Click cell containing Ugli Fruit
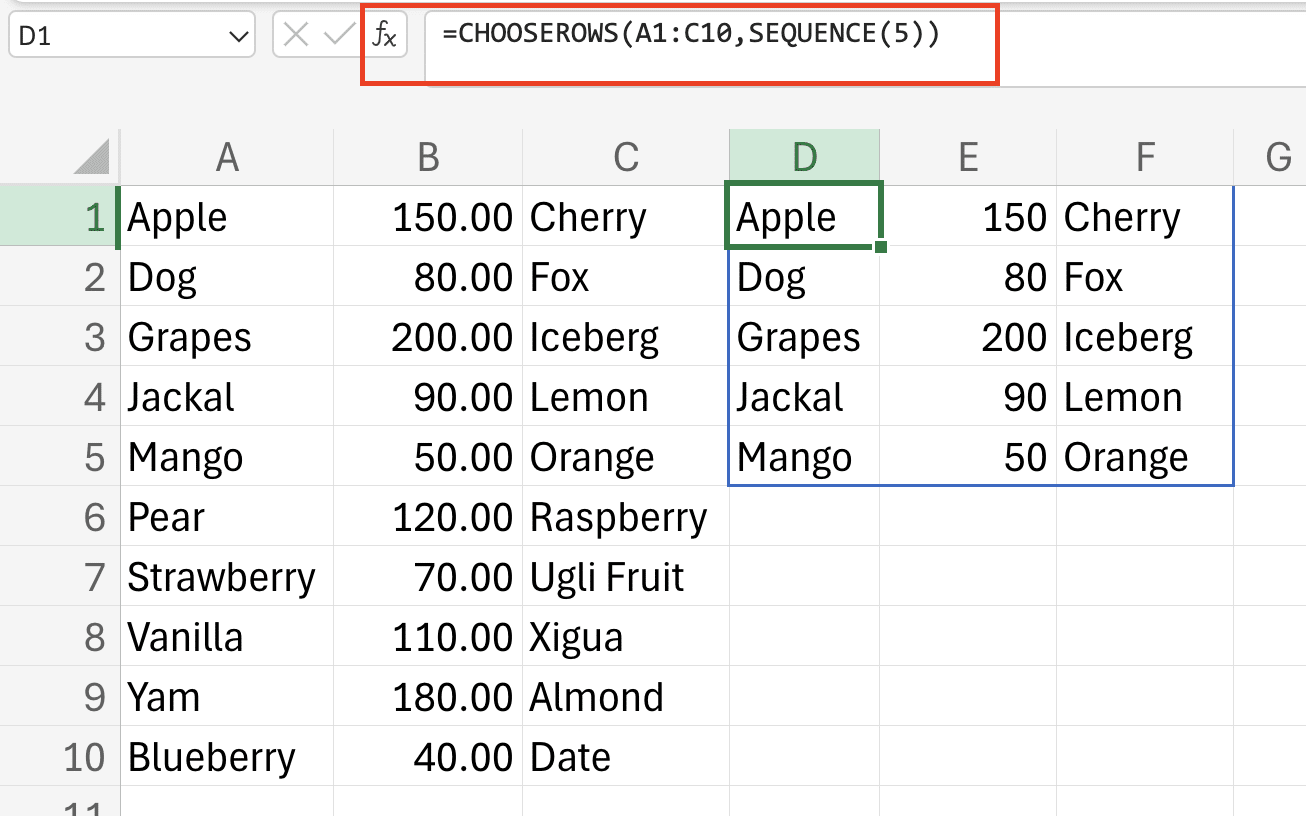 (626, 576)
